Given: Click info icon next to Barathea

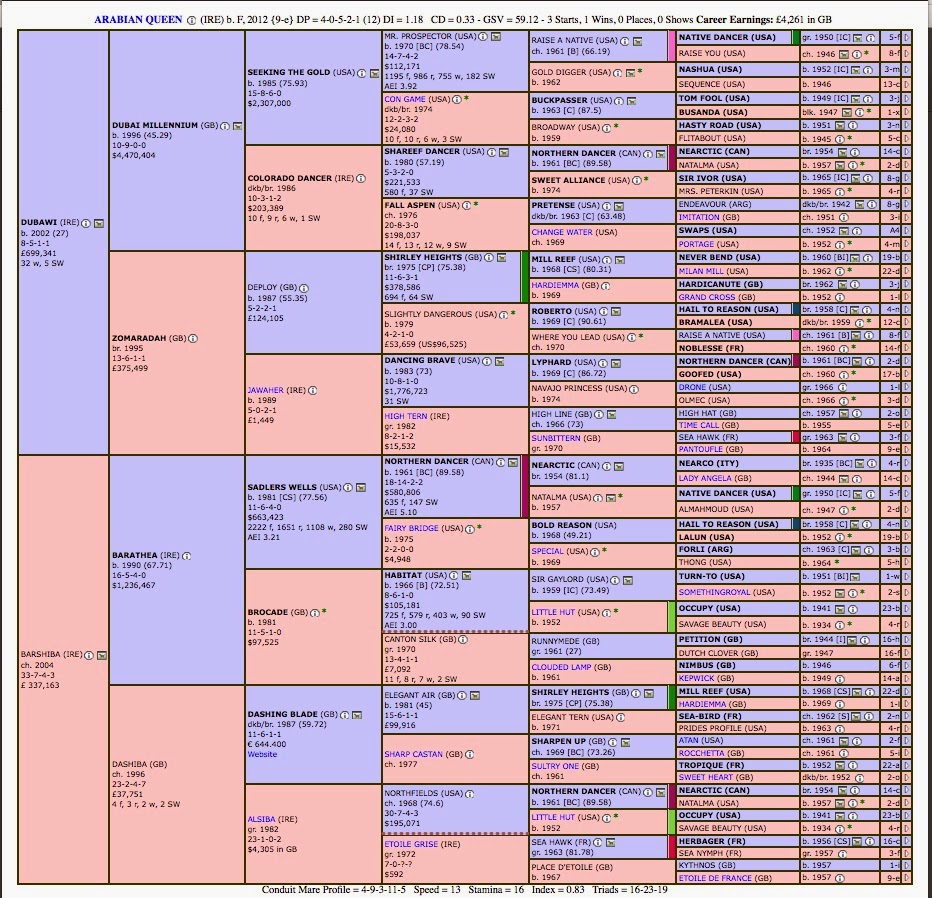Looking at the screenshot, I should point(187,556).
